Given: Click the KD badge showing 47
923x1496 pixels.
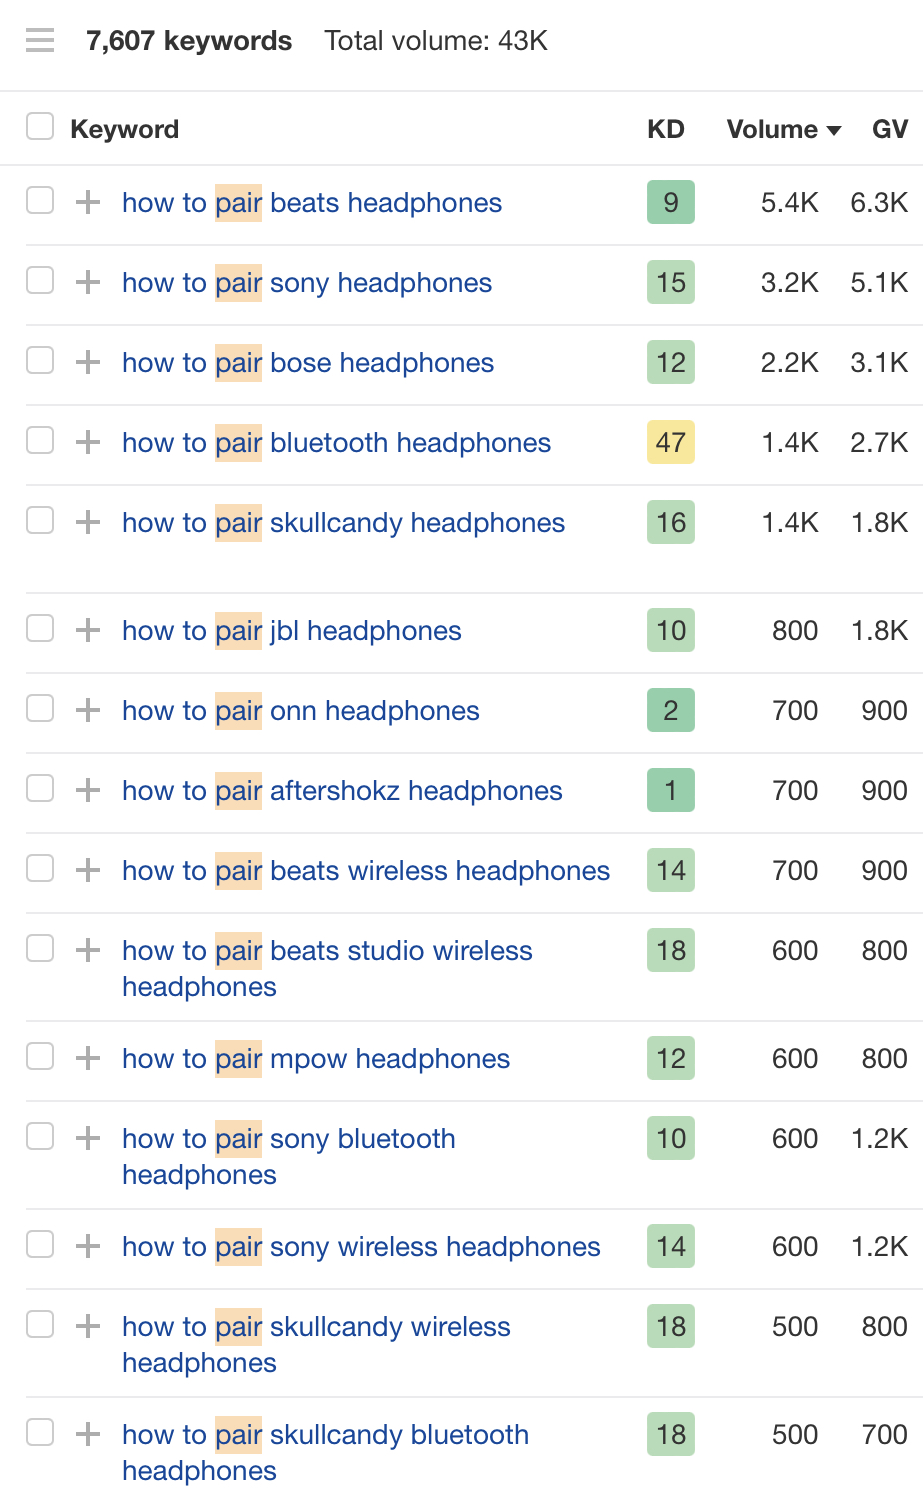Looking at the screenshot, I should (x=670, y=442).
